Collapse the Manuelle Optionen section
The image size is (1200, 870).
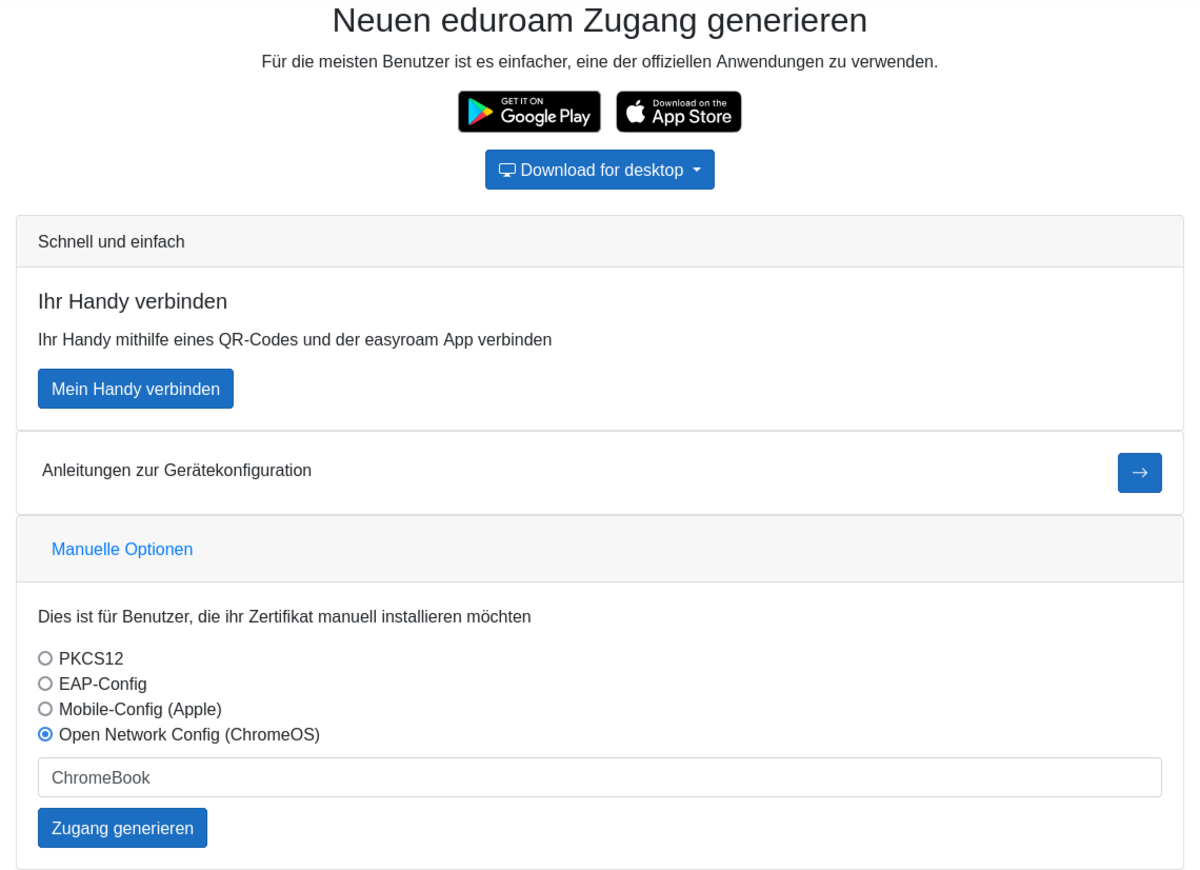point(122,549)
